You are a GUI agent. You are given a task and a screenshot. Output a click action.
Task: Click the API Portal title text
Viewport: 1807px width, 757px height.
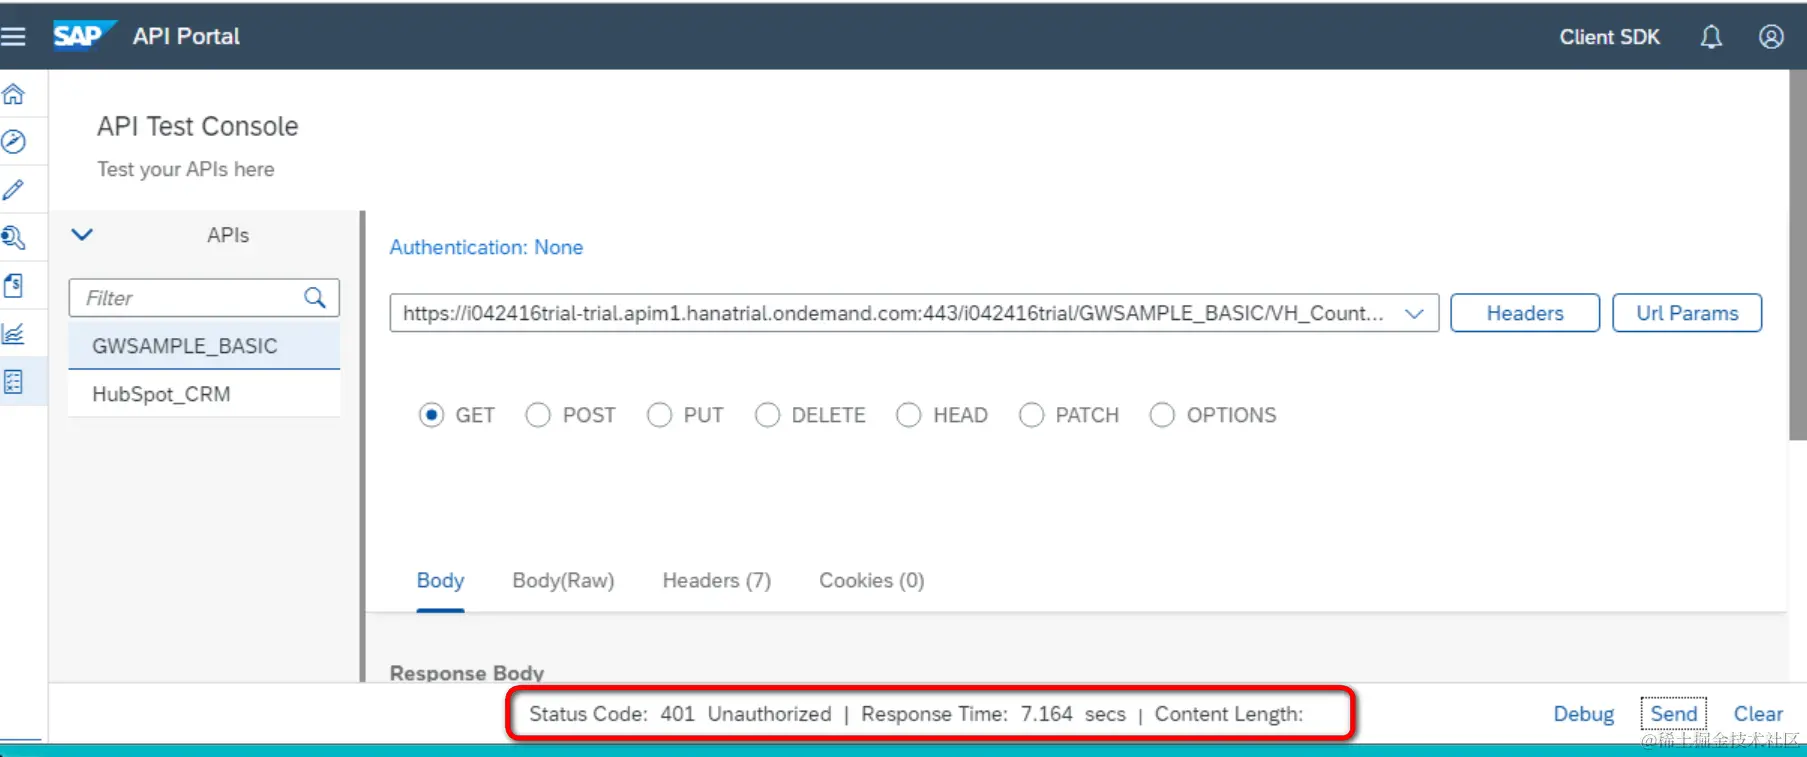click(186, 36)
